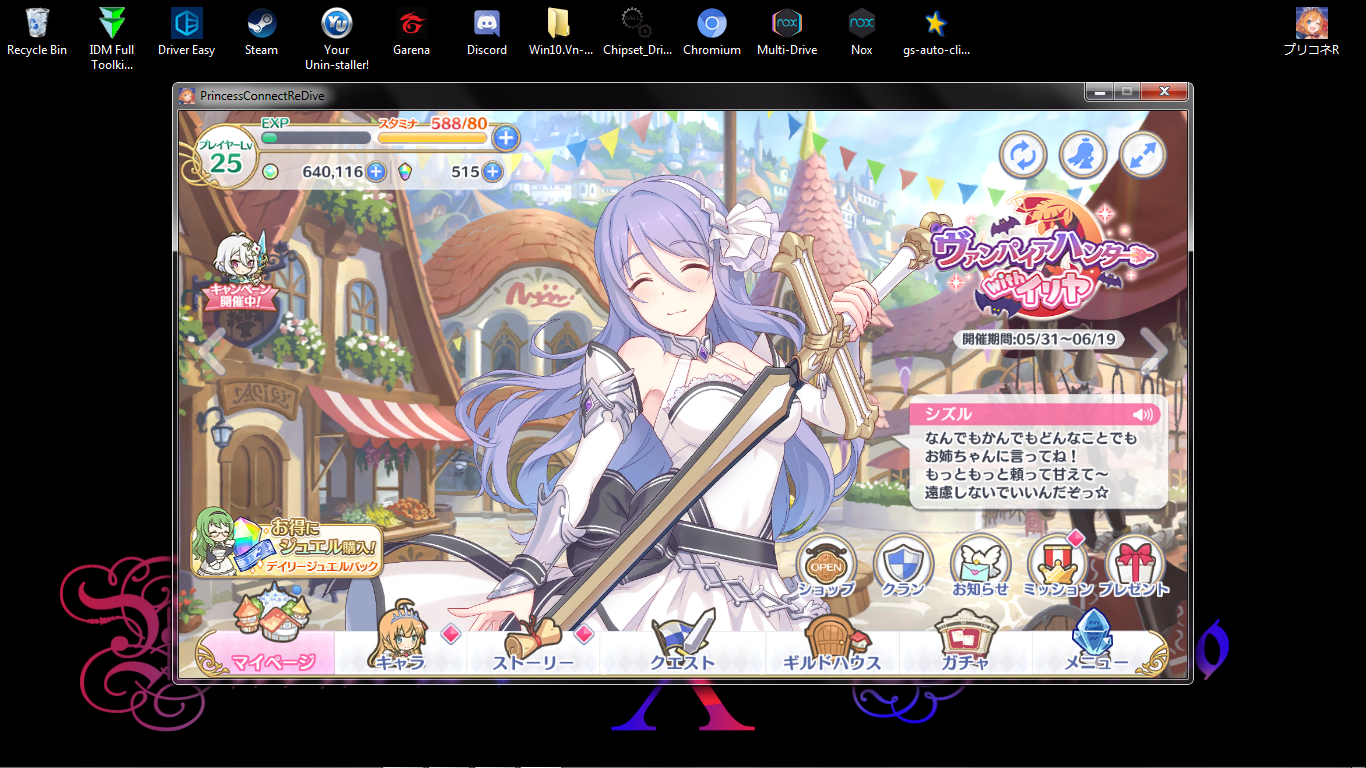
Task: Go to next banner with right arrow
Action: click(x=1153, y=350)
